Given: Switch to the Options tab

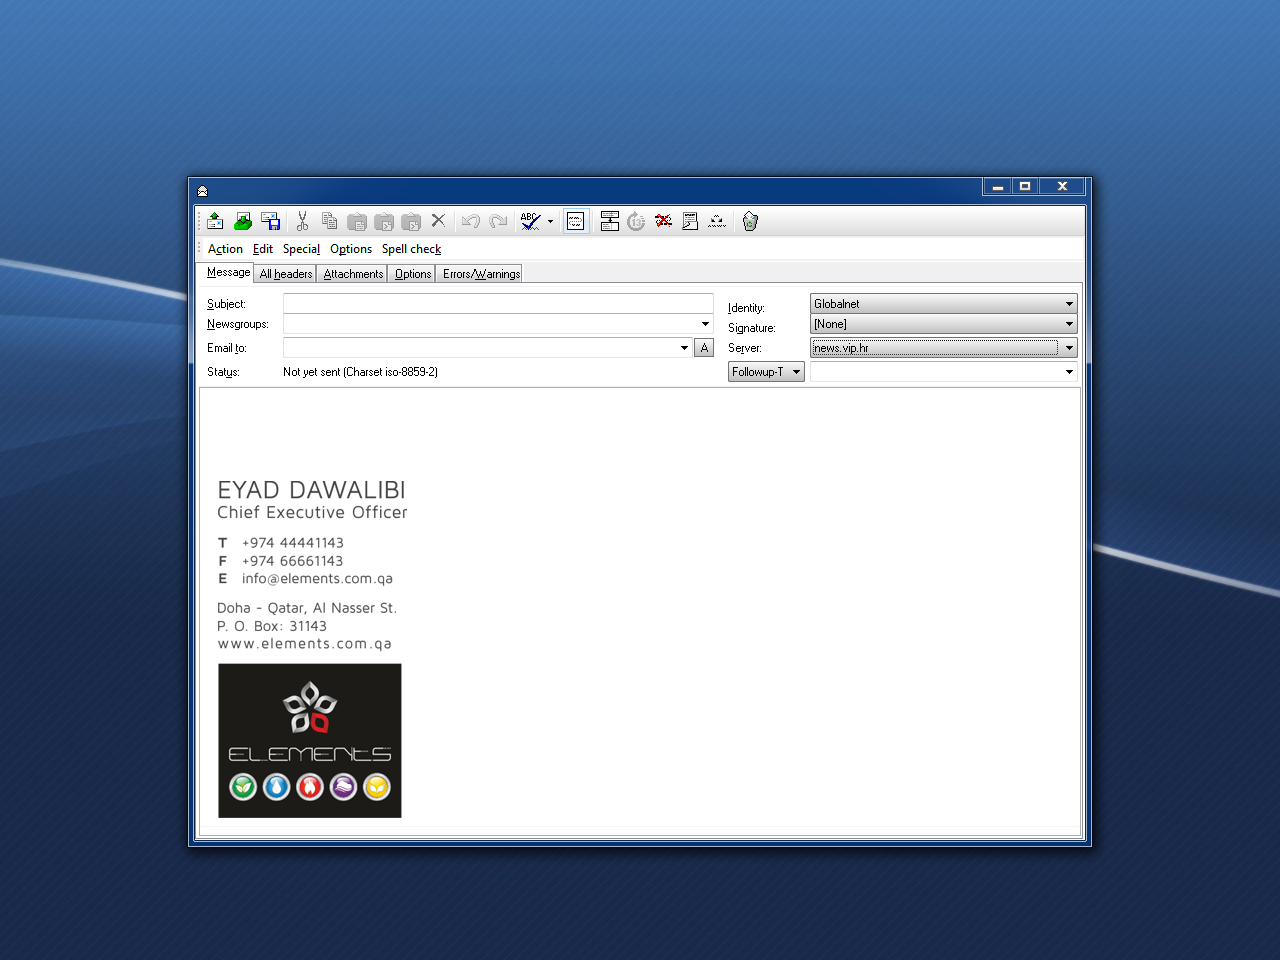Looking at the screenshot, I should pos(413,274).
